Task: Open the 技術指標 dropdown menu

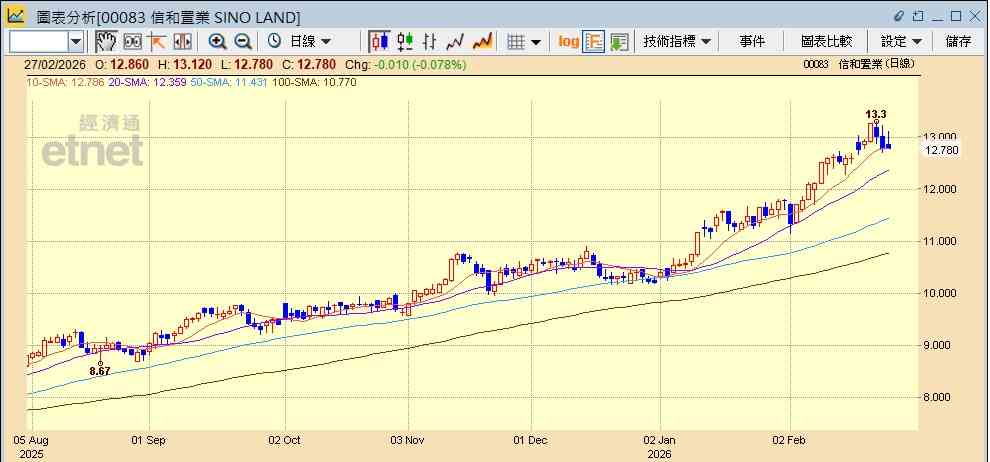Action: tap(677, 42)
